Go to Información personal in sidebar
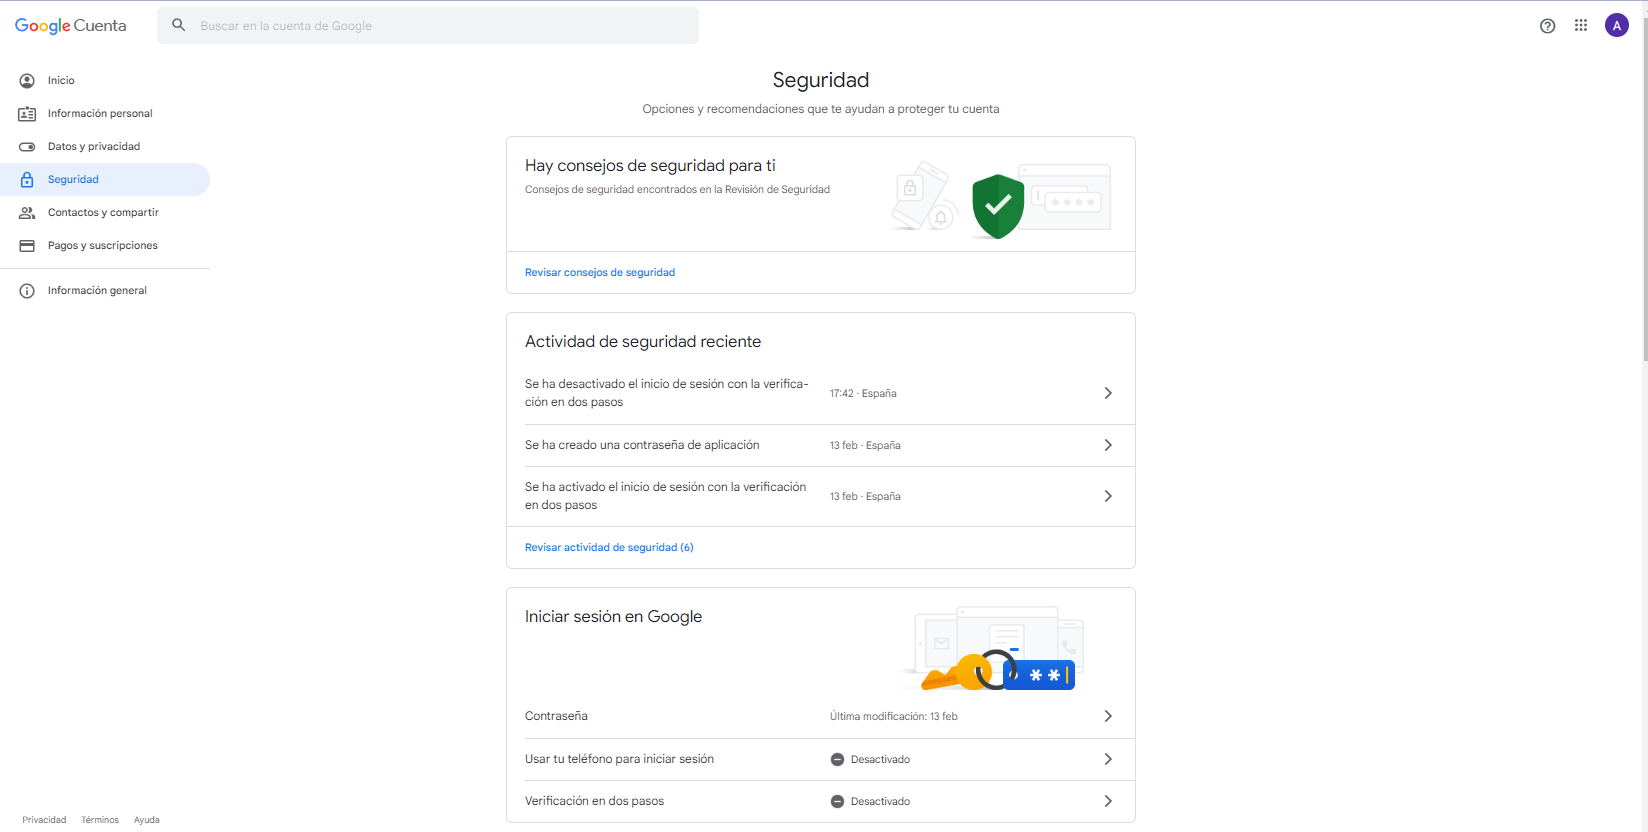This screenshot has width=1648, height=832. point(100,114)
